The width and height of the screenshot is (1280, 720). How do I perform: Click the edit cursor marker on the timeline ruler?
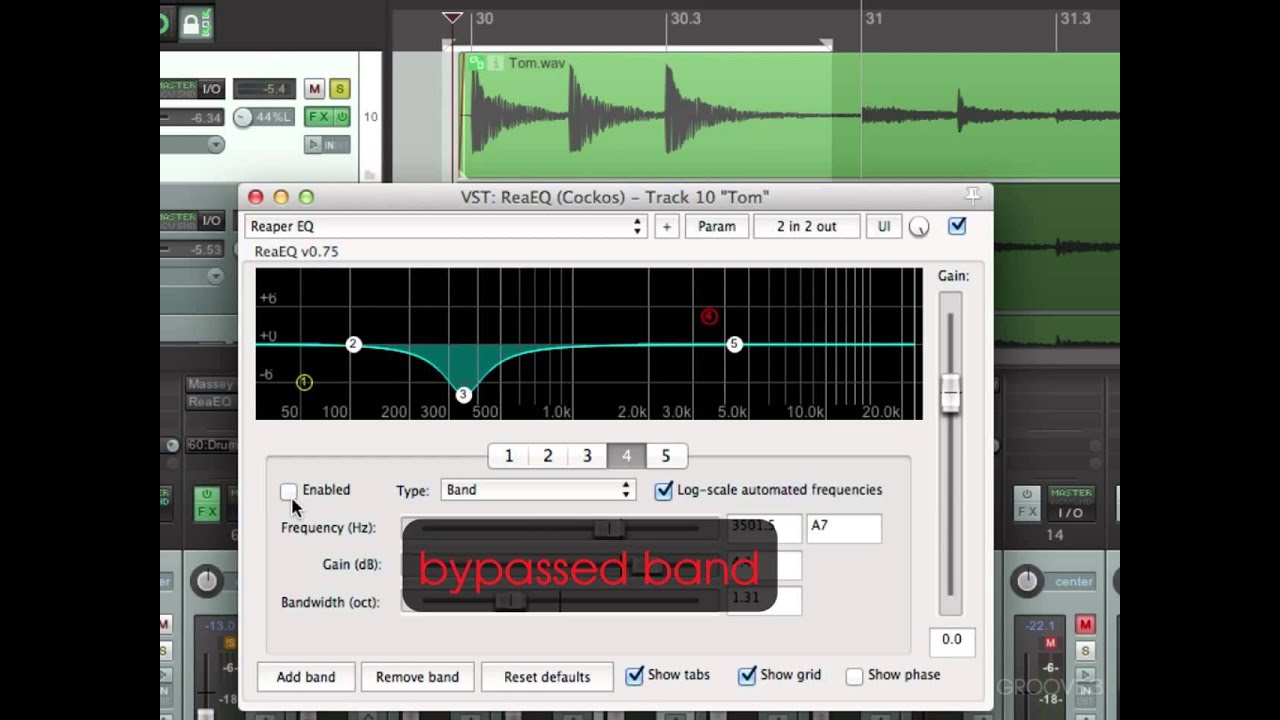tap(452, 17)
